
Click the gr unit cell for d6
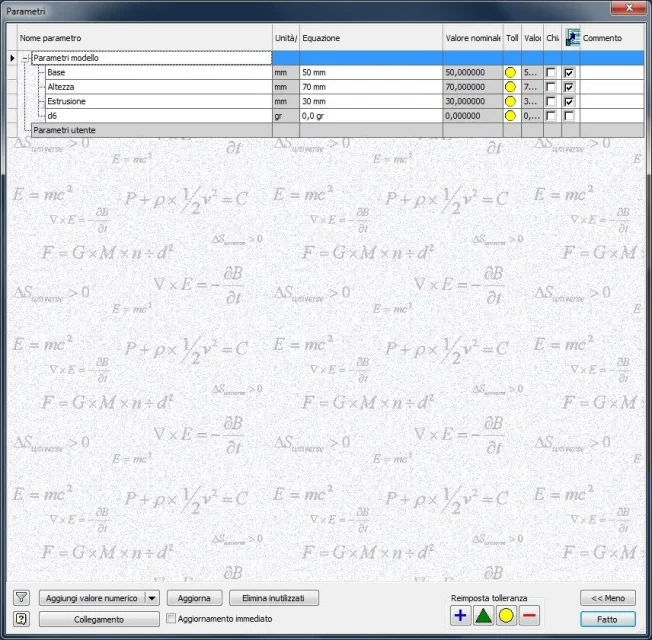pos(286,116)
